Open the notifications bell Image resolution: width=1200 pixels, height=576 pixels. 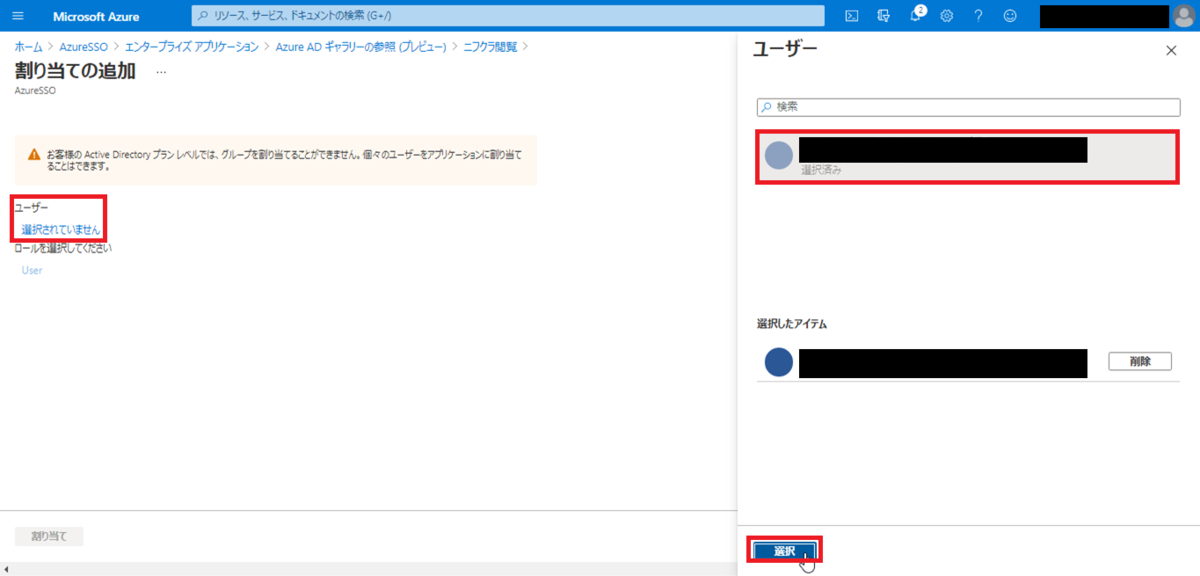tap(915, 16)
